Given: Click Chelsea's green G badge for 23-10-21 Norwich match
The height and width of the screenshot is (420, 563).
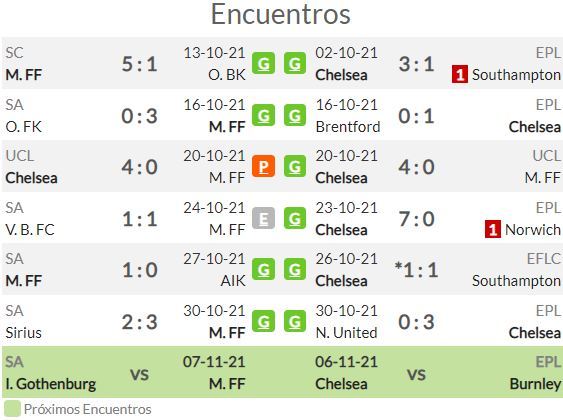Looking at the screenshot, I should pos(295,218).
